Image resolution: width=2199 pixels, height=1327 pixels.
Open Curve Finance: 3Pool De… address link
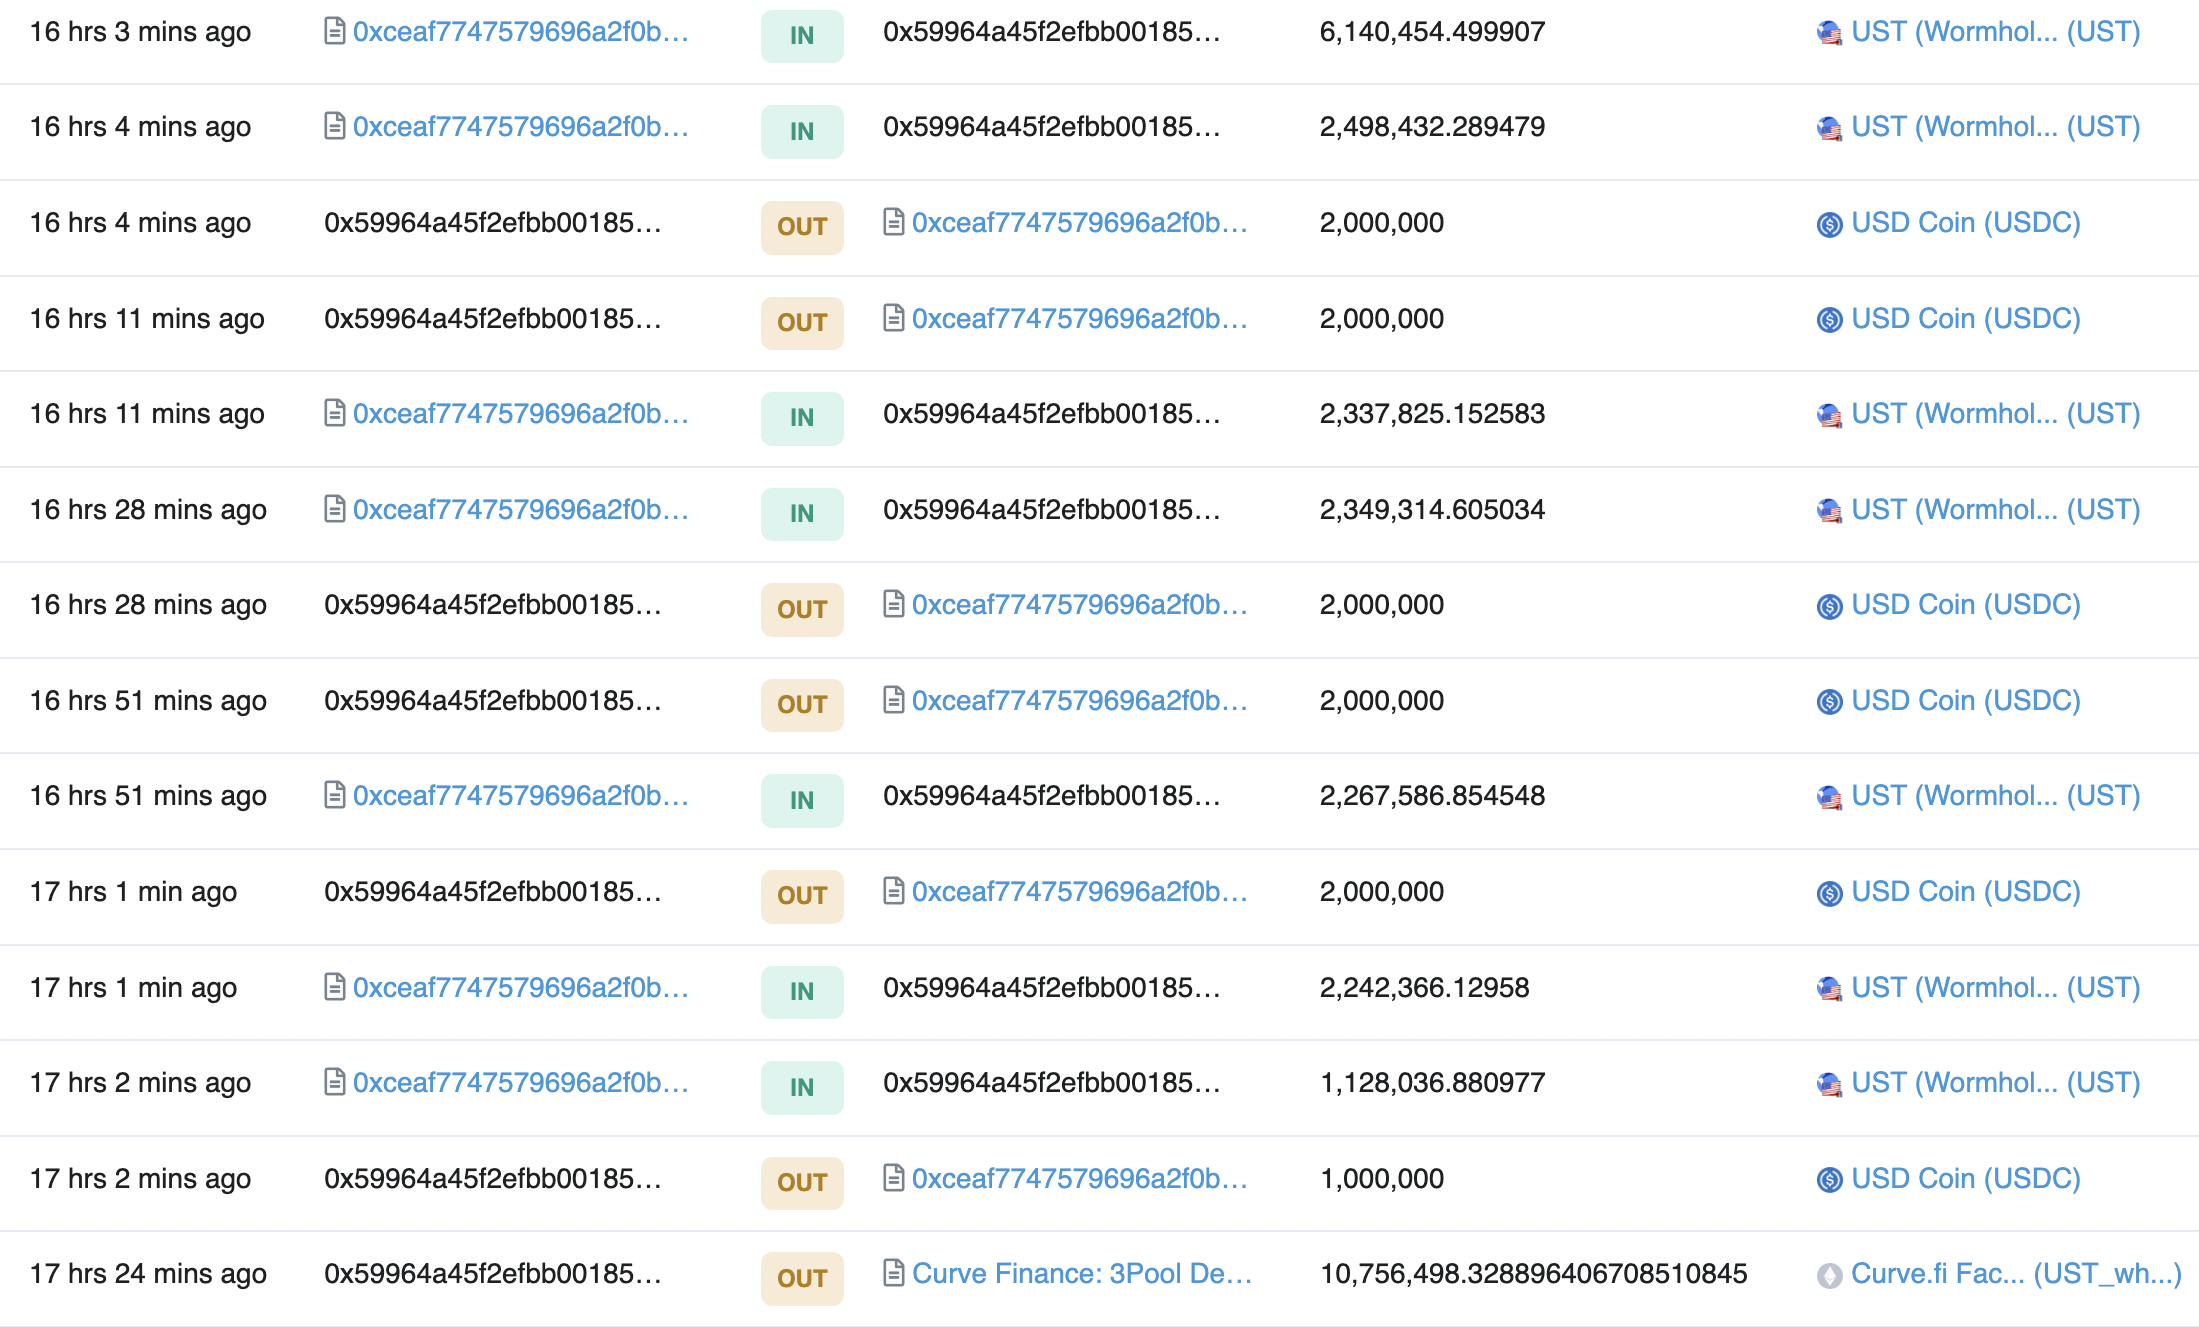click(x=1082, y=1273)
